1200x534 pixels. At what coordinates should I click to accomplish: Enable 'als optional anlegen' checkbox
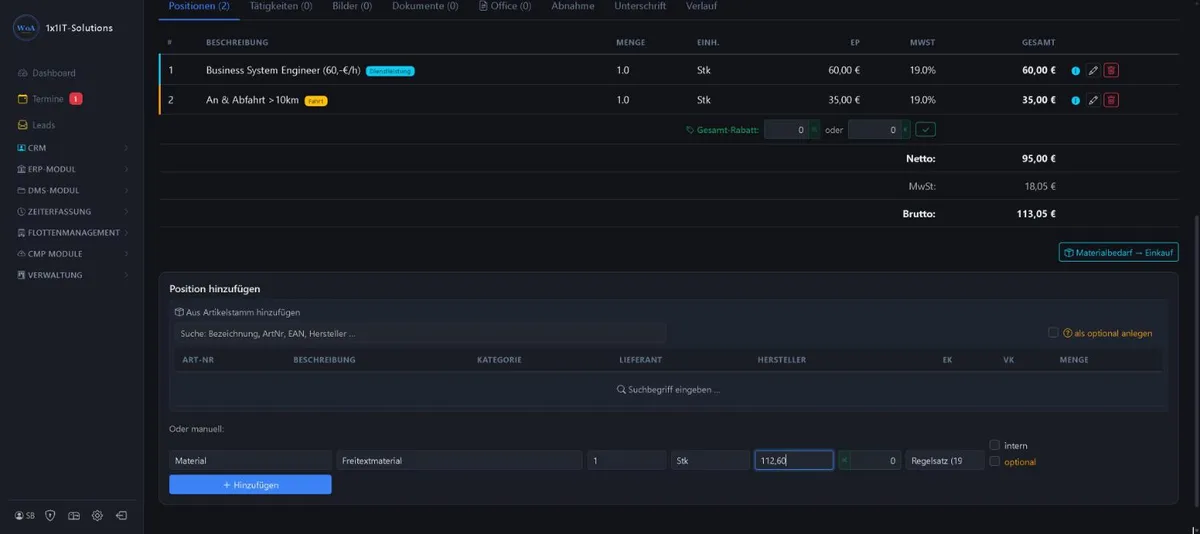pyautogui.click(x=1053, y=333)
